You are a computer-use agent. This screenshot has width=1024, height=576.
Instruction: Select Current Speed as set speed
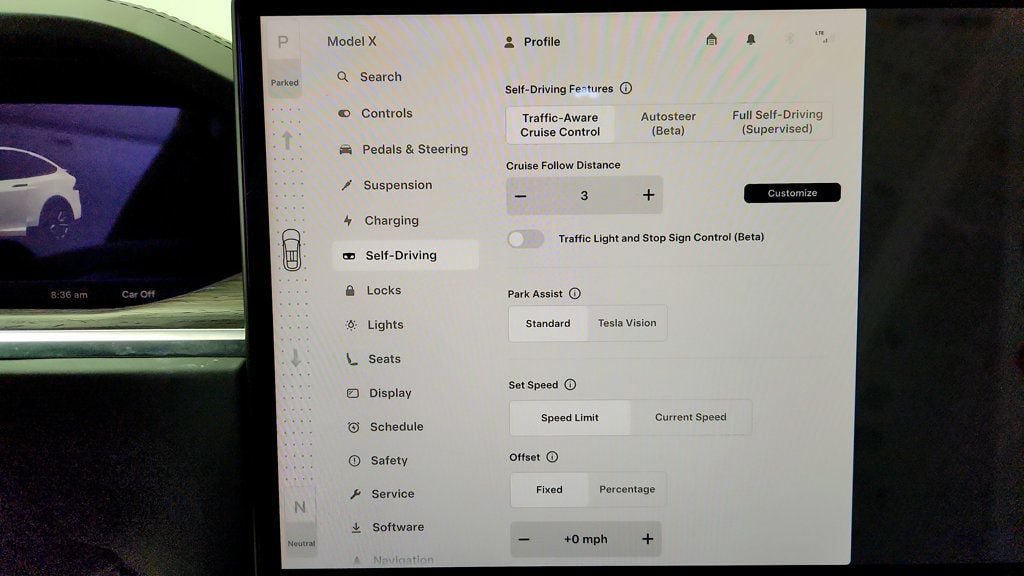[x=691, y=417]
